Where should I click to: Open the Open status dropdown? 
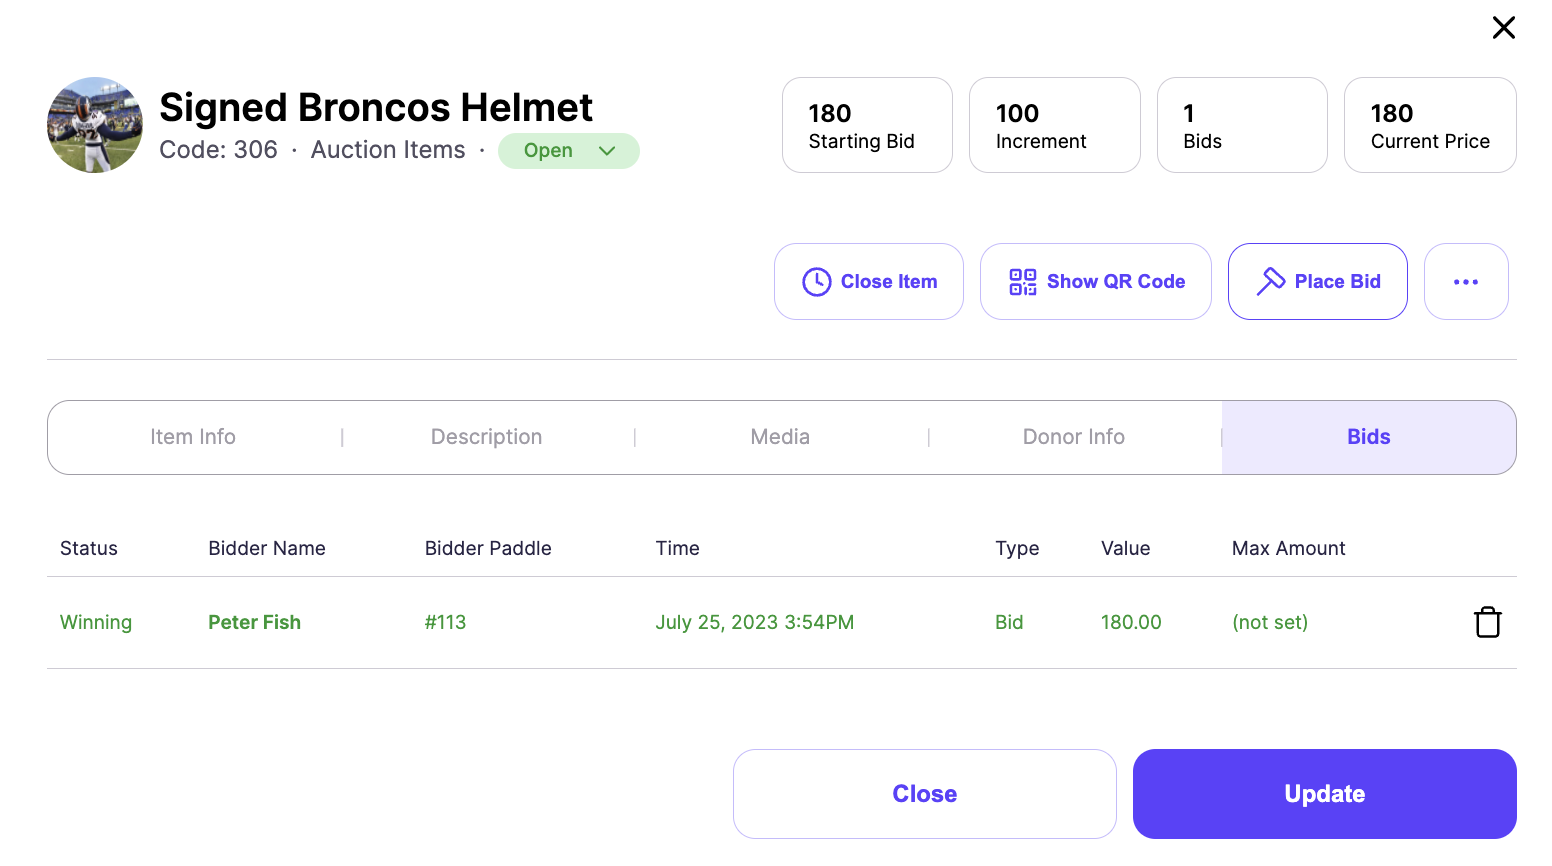(568, 151)
